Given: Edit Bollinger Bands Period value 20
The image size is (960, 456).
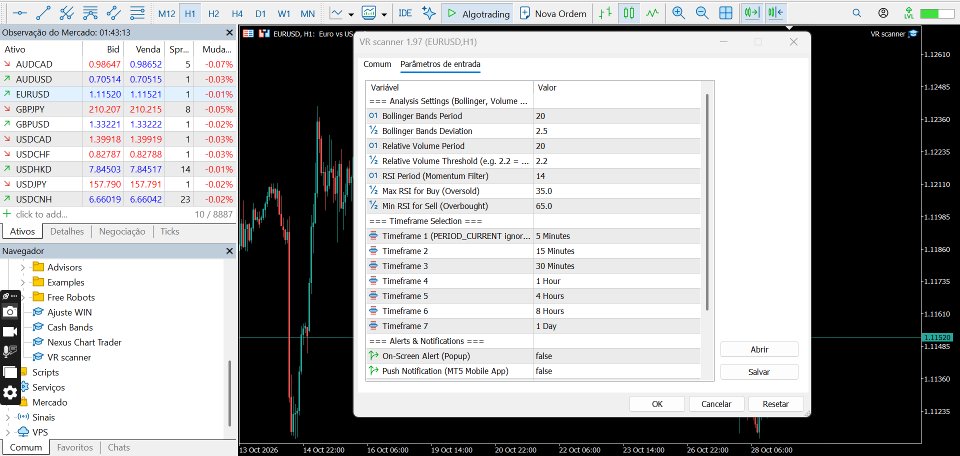Looking at the screenshot, I should pos(617,116).
